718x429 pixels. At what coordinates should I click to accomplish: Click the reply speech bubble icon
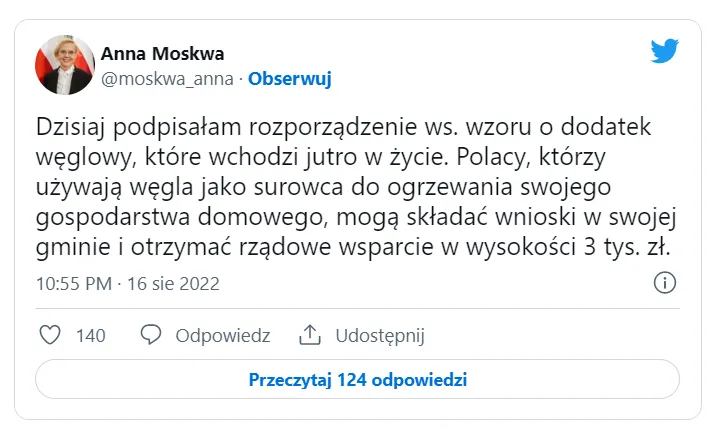coord(152,335)
